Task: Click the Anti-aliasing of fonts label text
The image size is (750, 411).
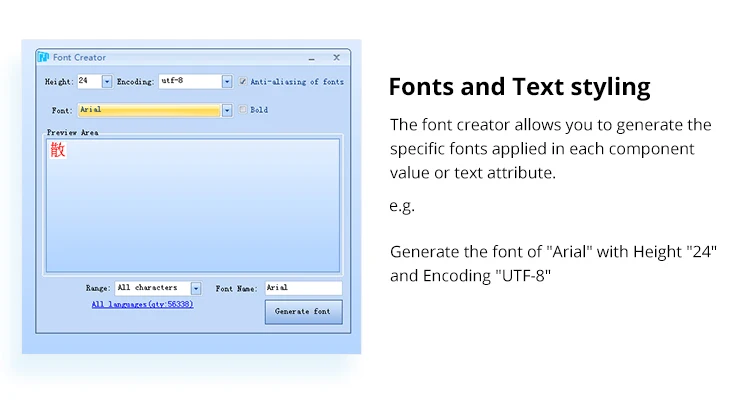Action: [x=297, y=82]
